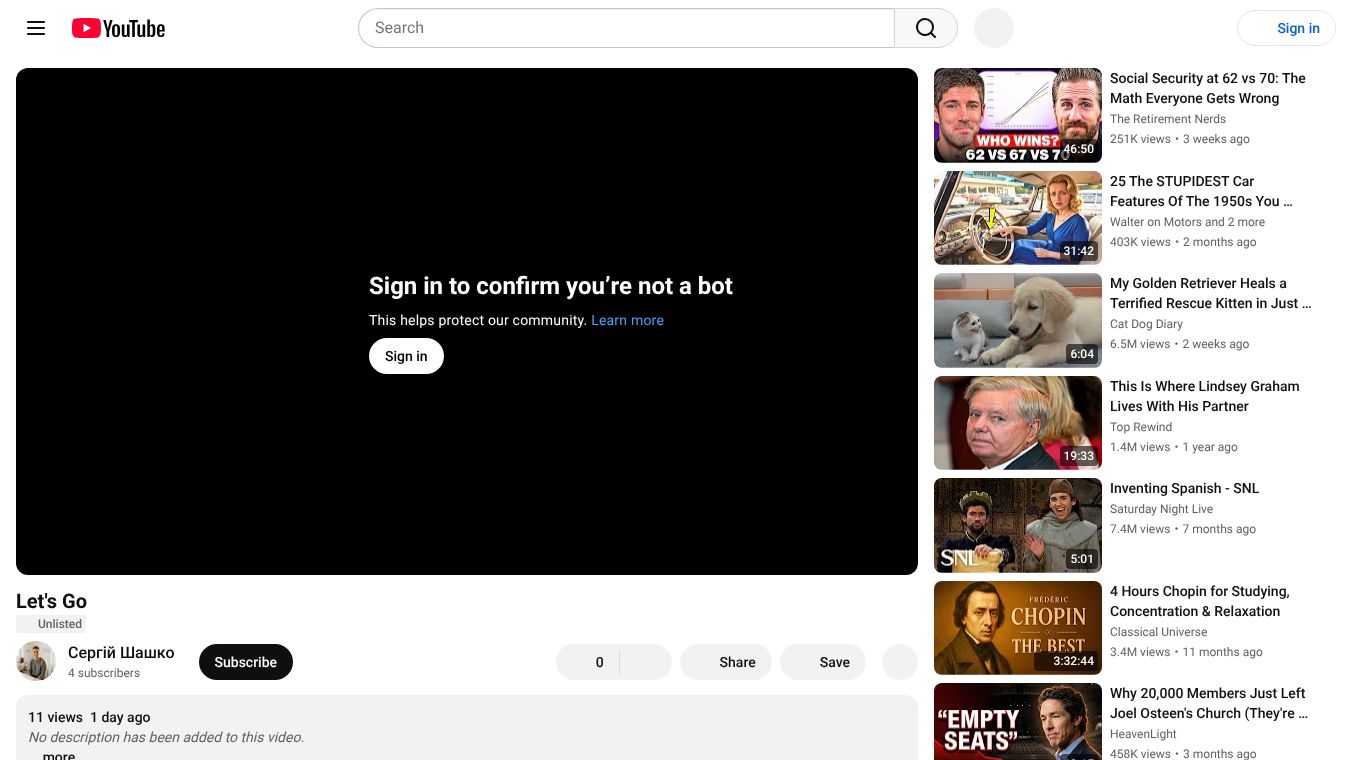The height and width of the screenshot is (760, 1352).
Task: Open 'My Golden Retriever Heals' video title
Action: click(1210, 293)
